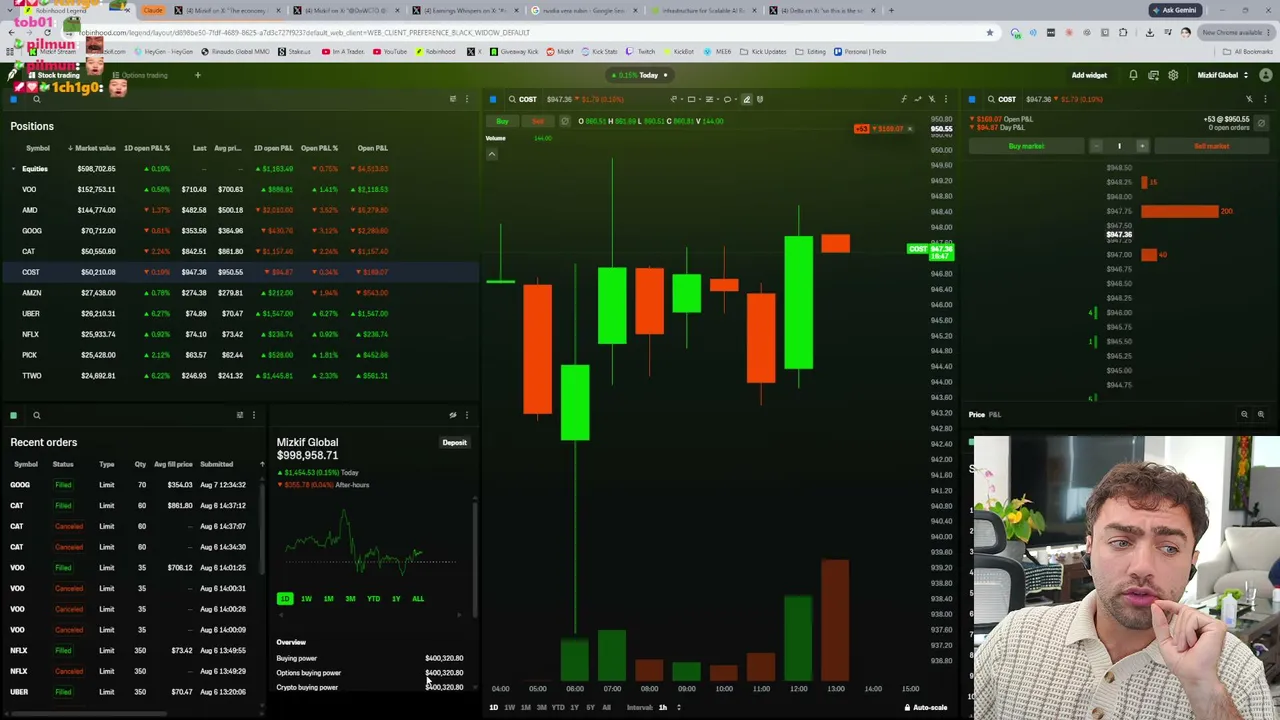Search in the Recent orders widget
This screenshot has height=720, width=1280.
coord(37,415)
